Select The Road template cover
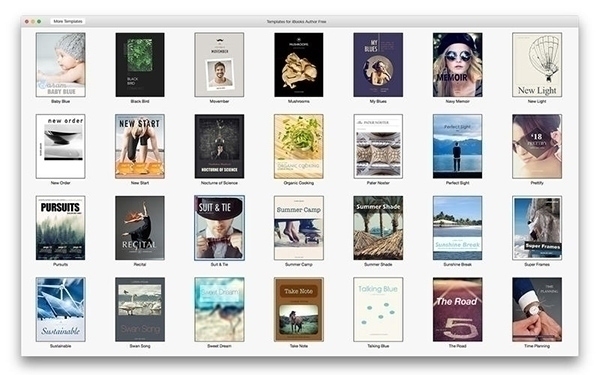 pos(458,310)
